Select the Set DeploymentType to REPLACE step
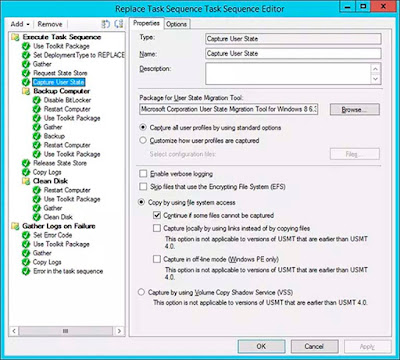This screenshot has height=360, width=400. 79,55
